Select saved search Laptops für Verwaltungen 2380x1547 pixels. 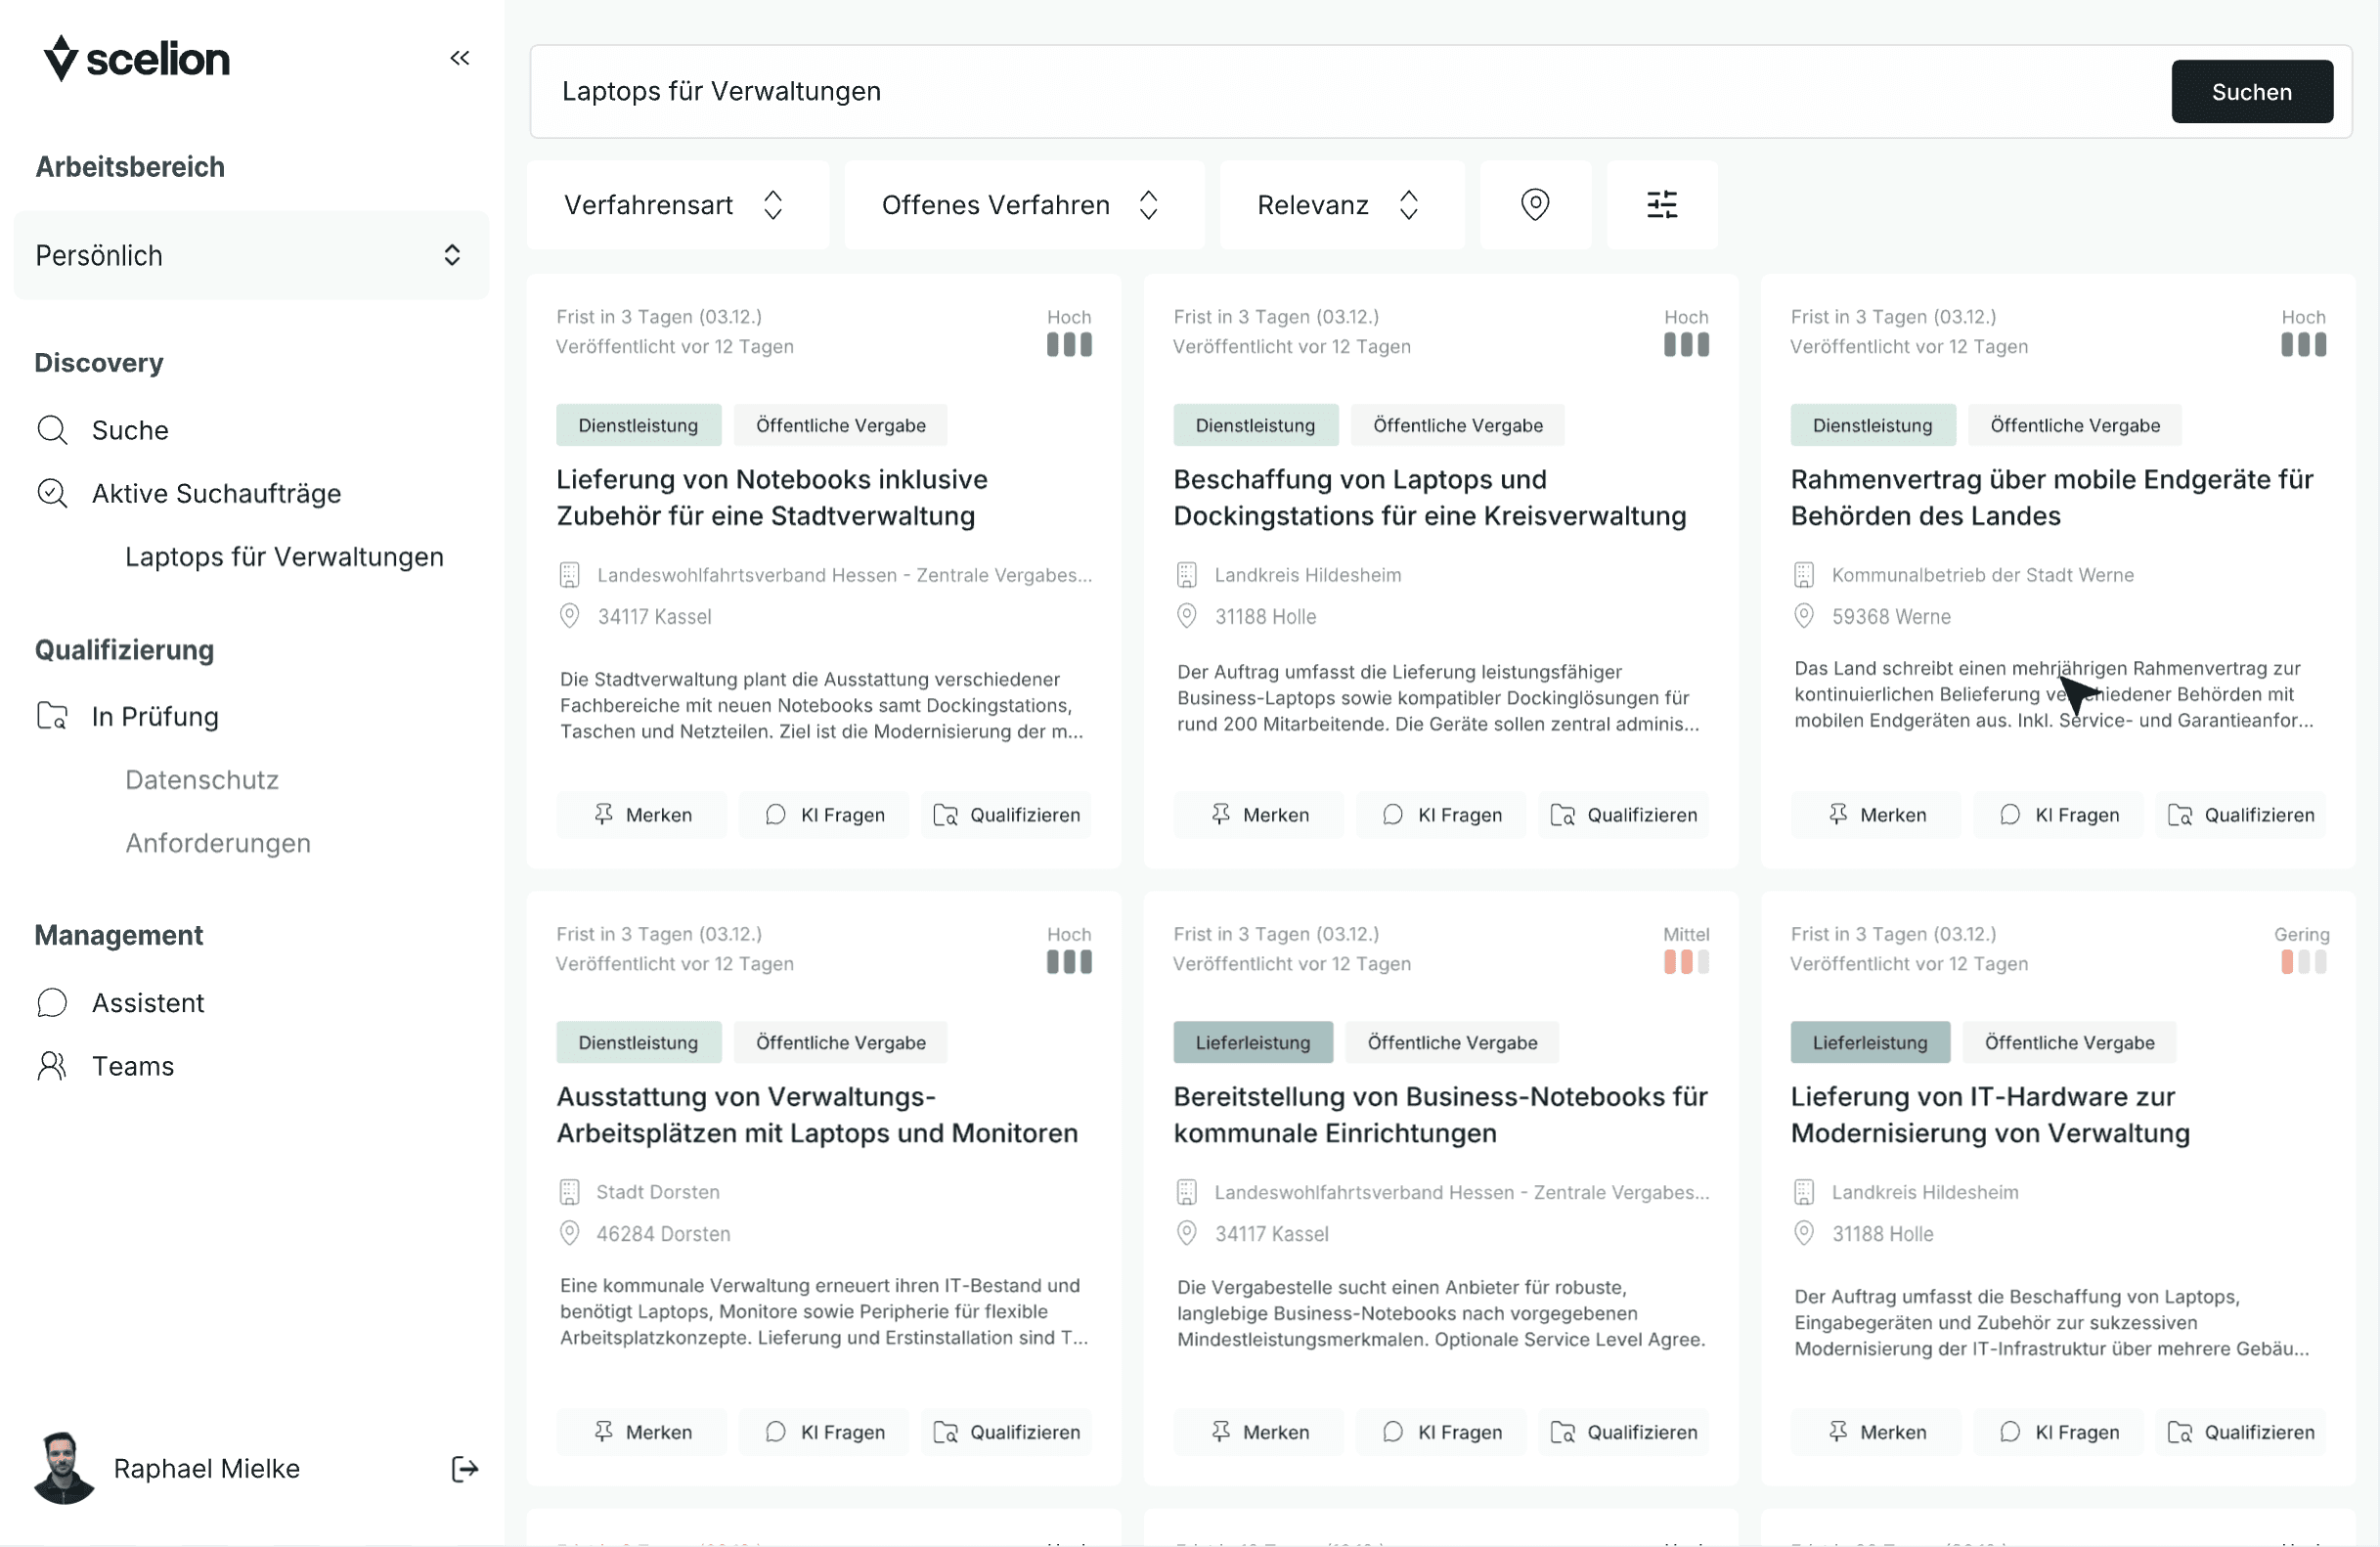point(284,557)
